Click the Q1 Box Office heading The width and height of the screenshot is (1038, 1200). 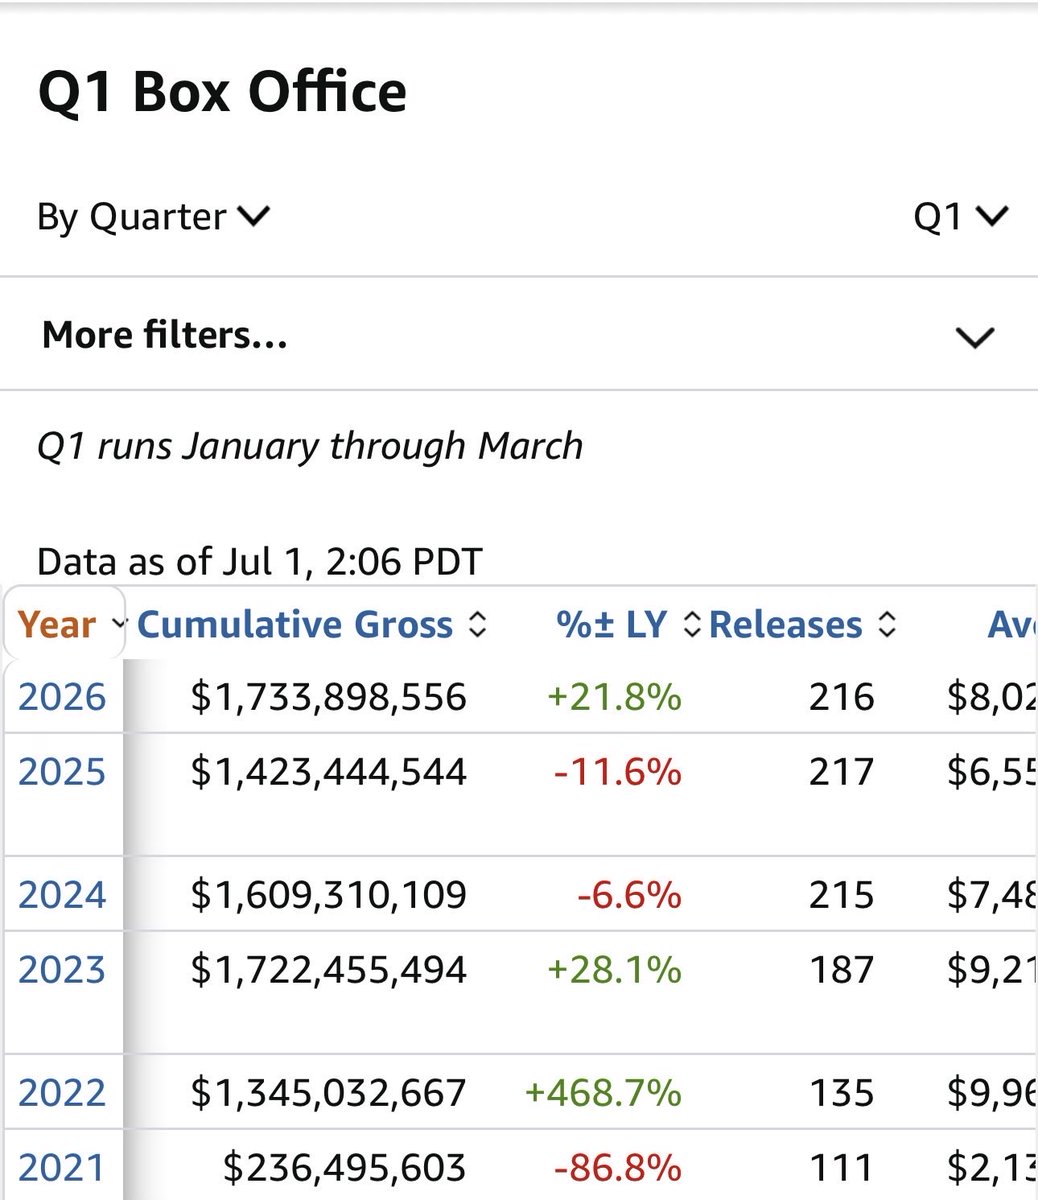pos(222,92)
